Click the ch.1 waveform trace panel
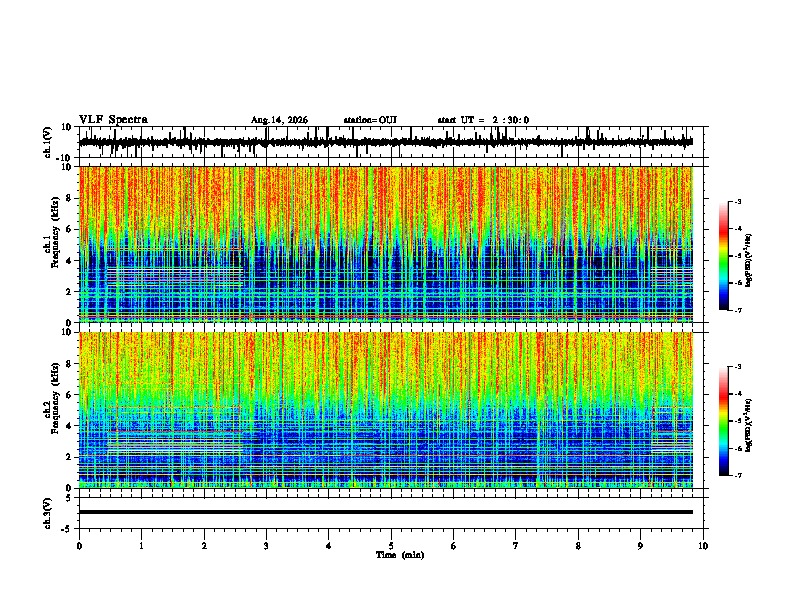Viewport: 792px width, 612px height. point(391,142)
